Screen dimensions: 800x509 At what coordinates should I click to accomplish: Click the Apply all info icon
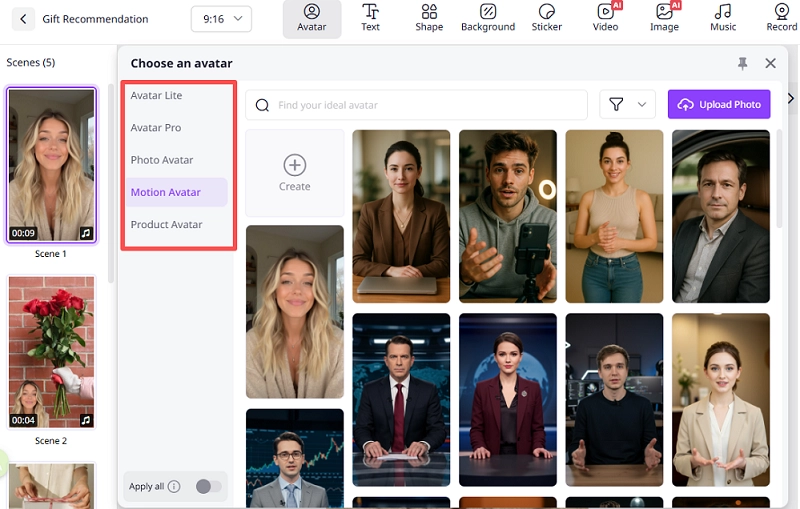click(x=174, y=487)
